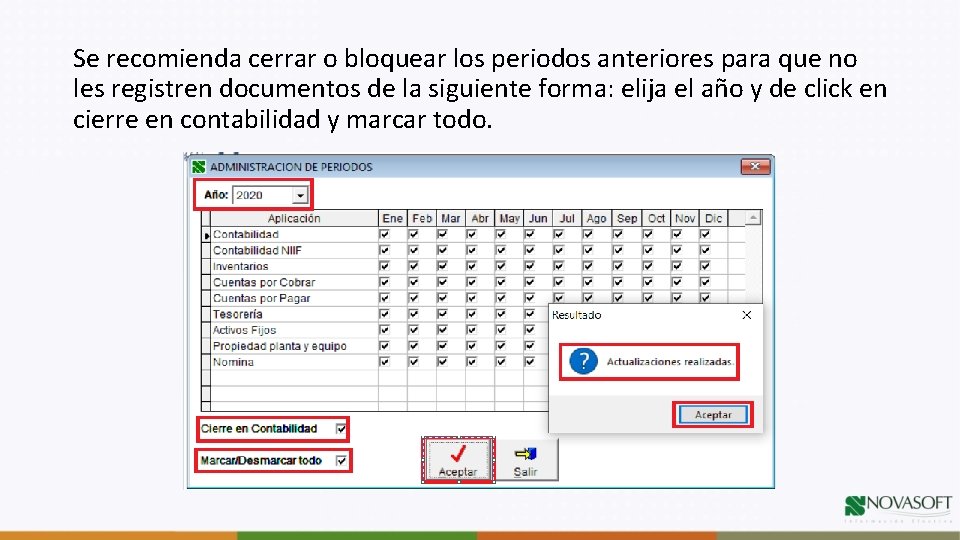The width and height of the screenshot is (960, 540).
Task: Select the Tesorería row name
Action: click(x=238, y=314)
